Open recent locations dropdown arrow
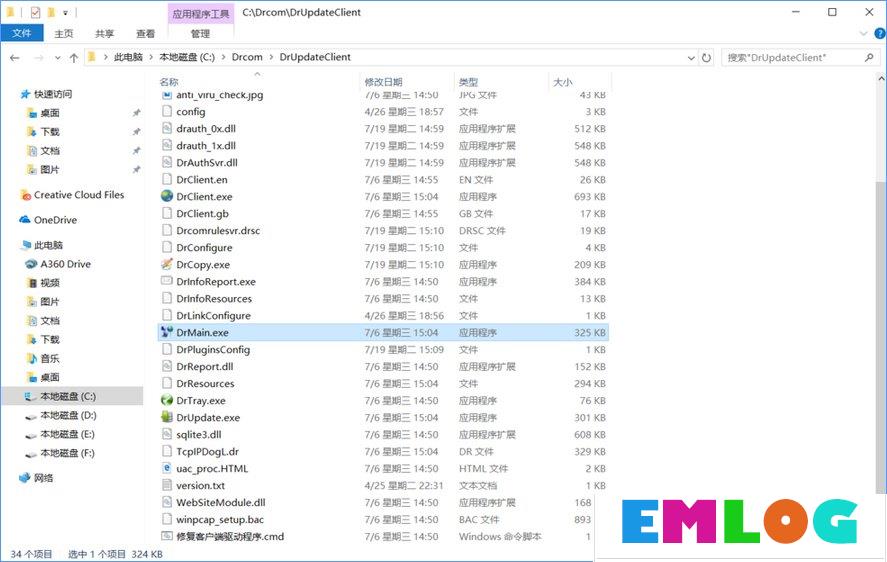The width and height of the screenshot is (887, 562). point(58,58)
